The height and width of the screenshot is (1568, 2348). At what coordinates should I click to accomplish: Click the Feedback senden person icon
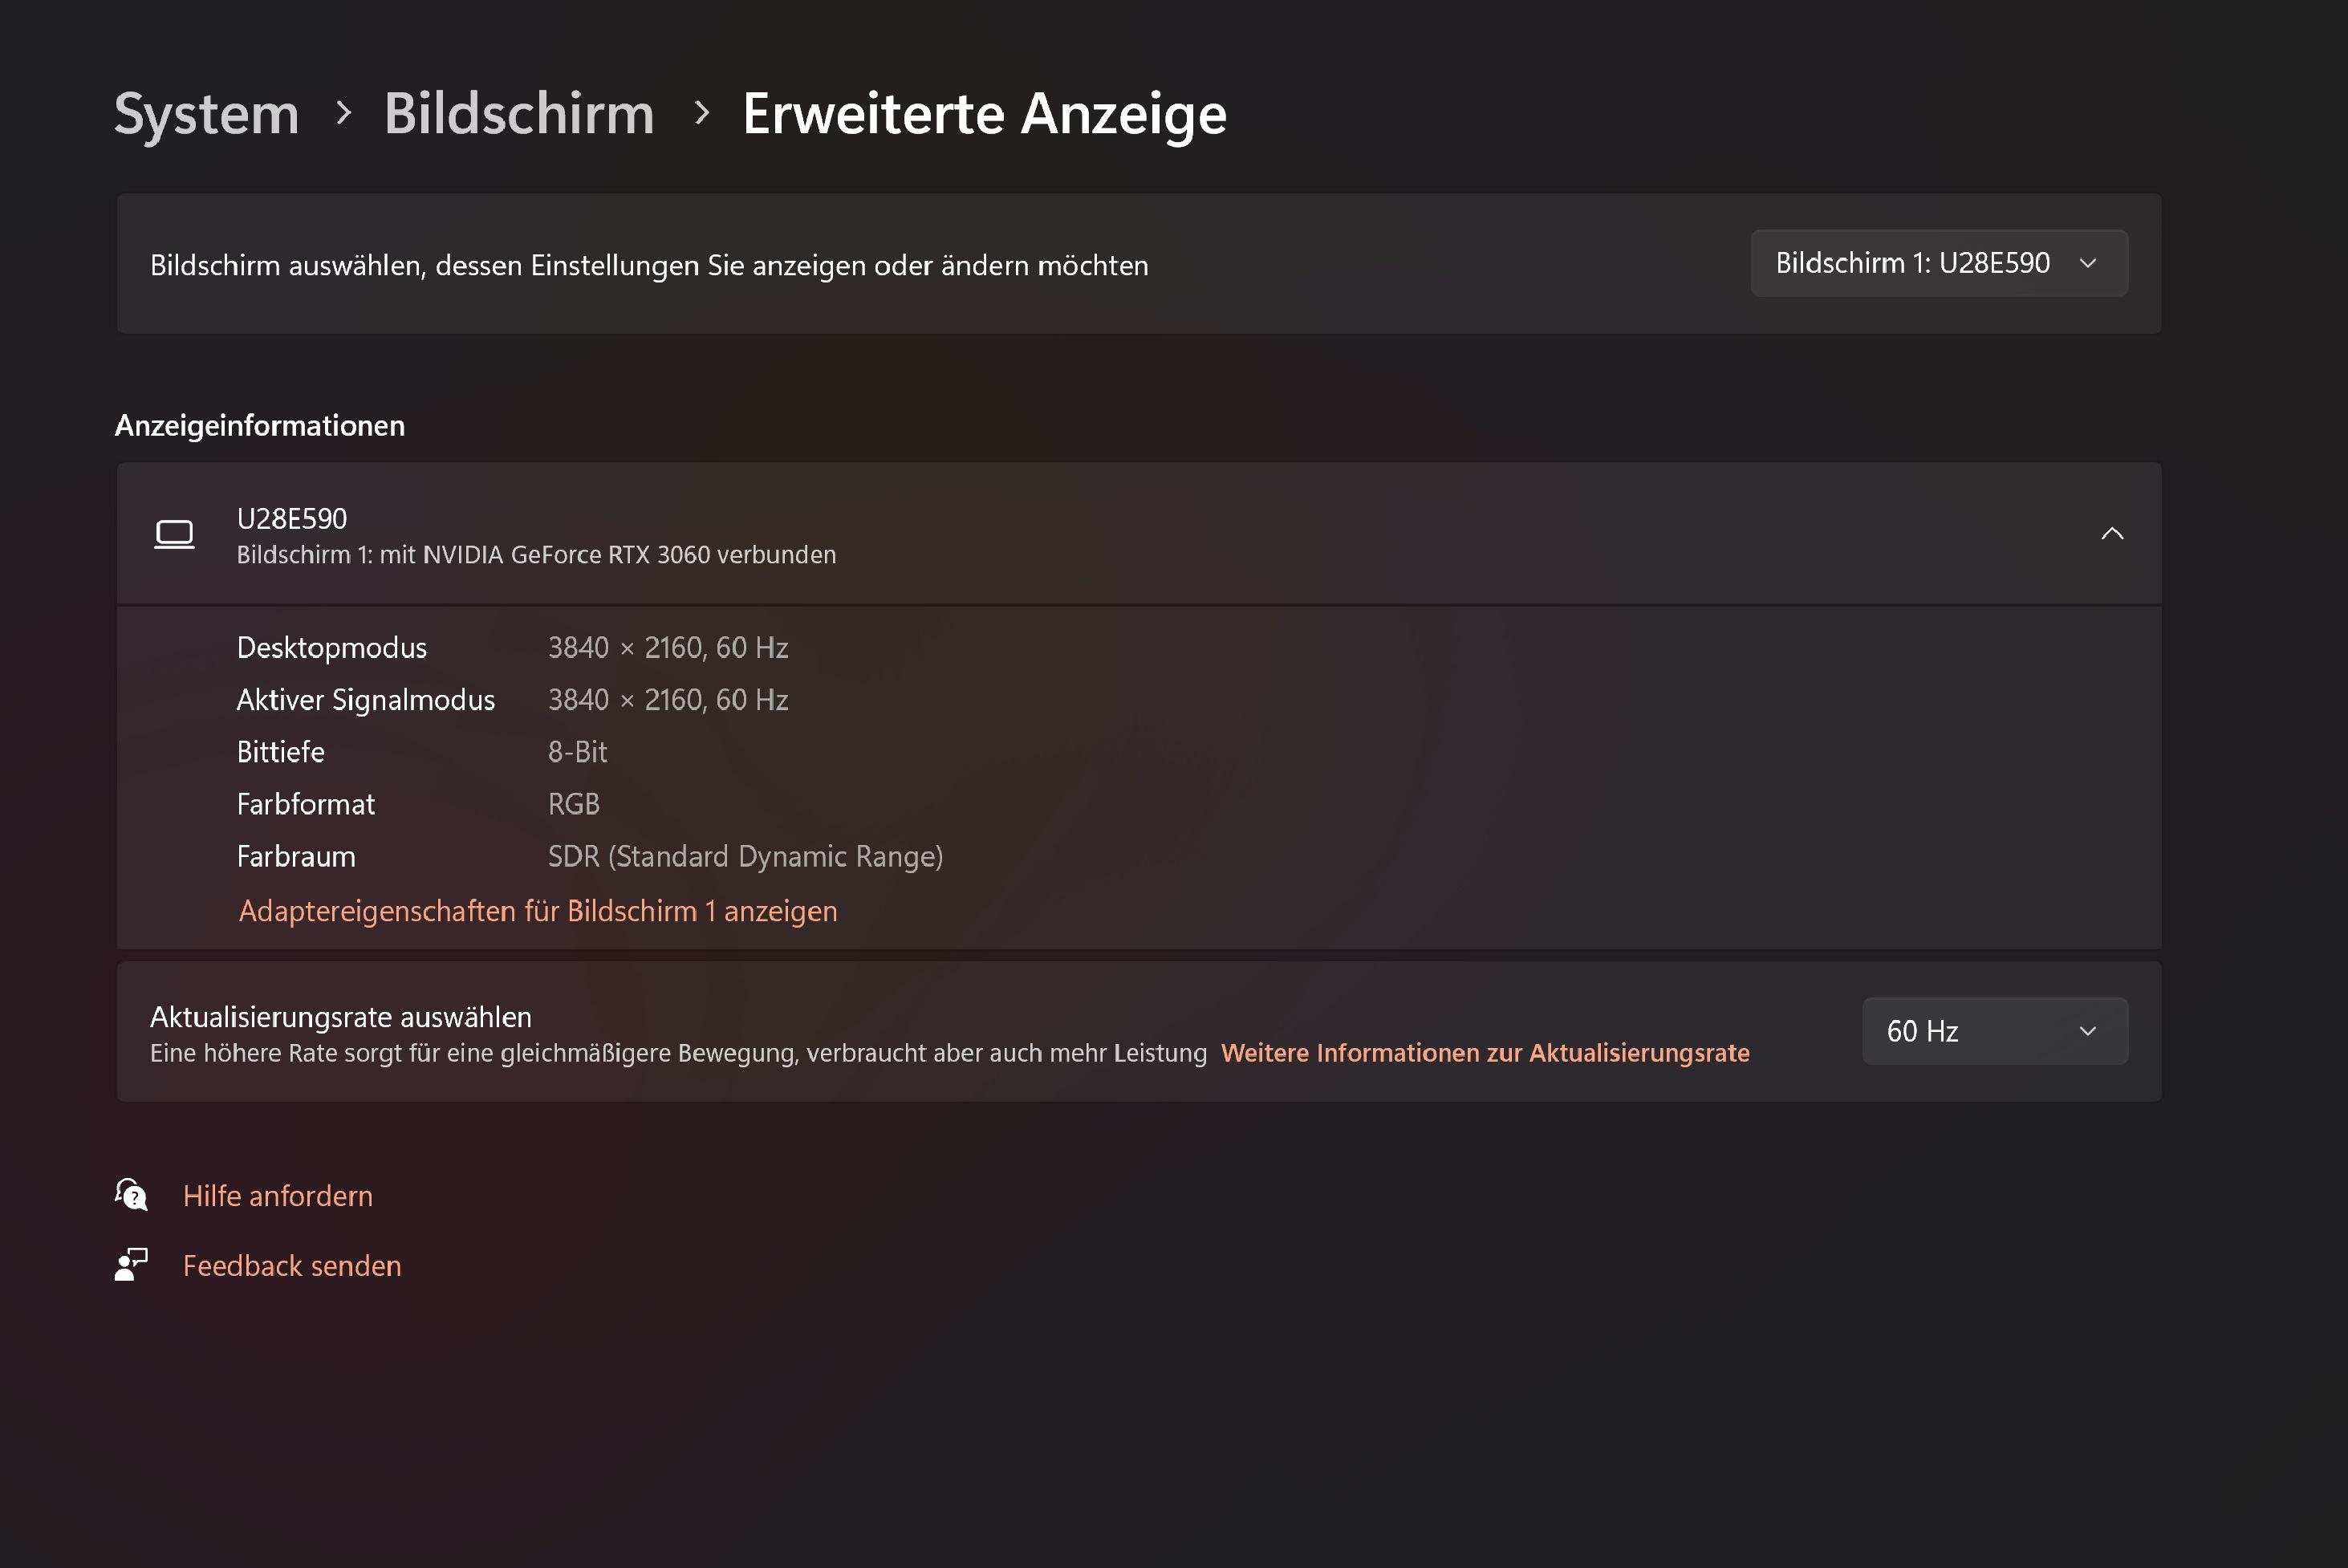click(x=131, y=1265)
